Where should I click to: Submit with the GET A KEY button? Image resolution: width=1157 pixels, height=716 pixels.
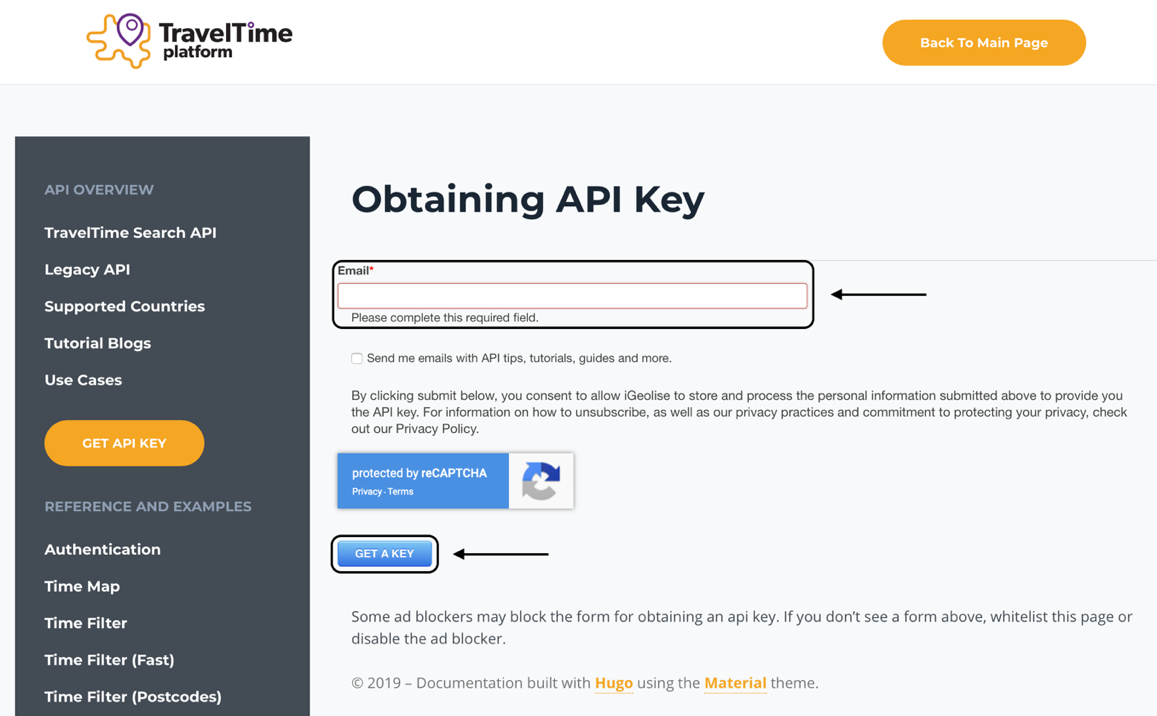(x=384, y=554)
